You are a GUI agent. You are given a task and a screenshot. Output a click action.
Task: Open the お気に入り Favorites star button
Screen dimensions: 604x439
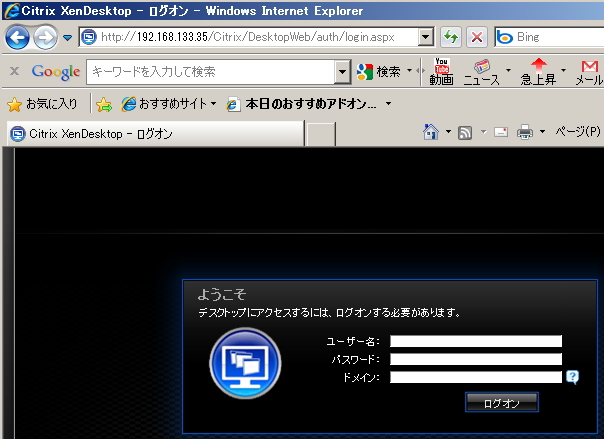42,104
